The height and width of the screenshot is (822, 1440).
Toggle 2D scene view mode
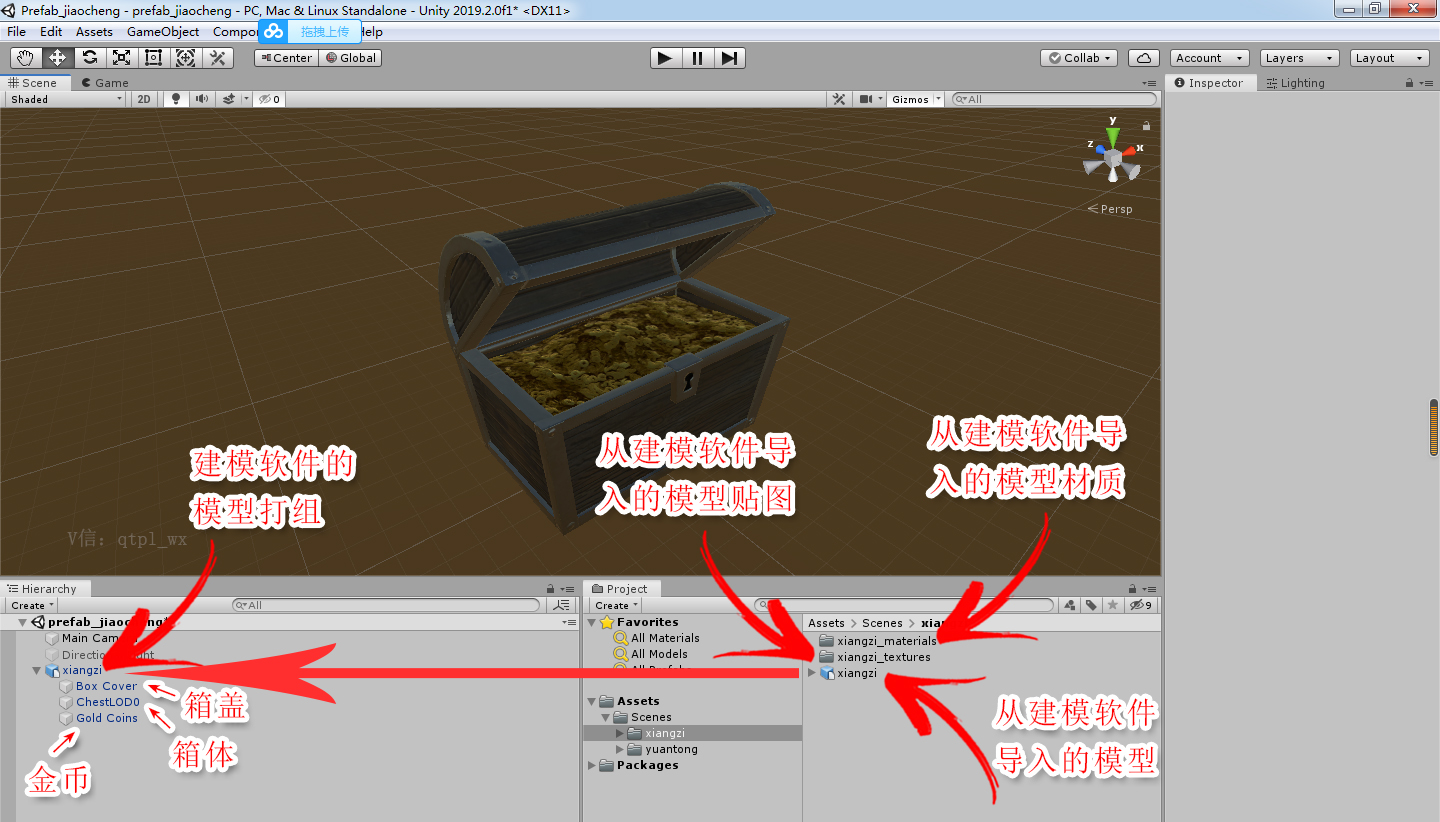(x=144, y=99)
